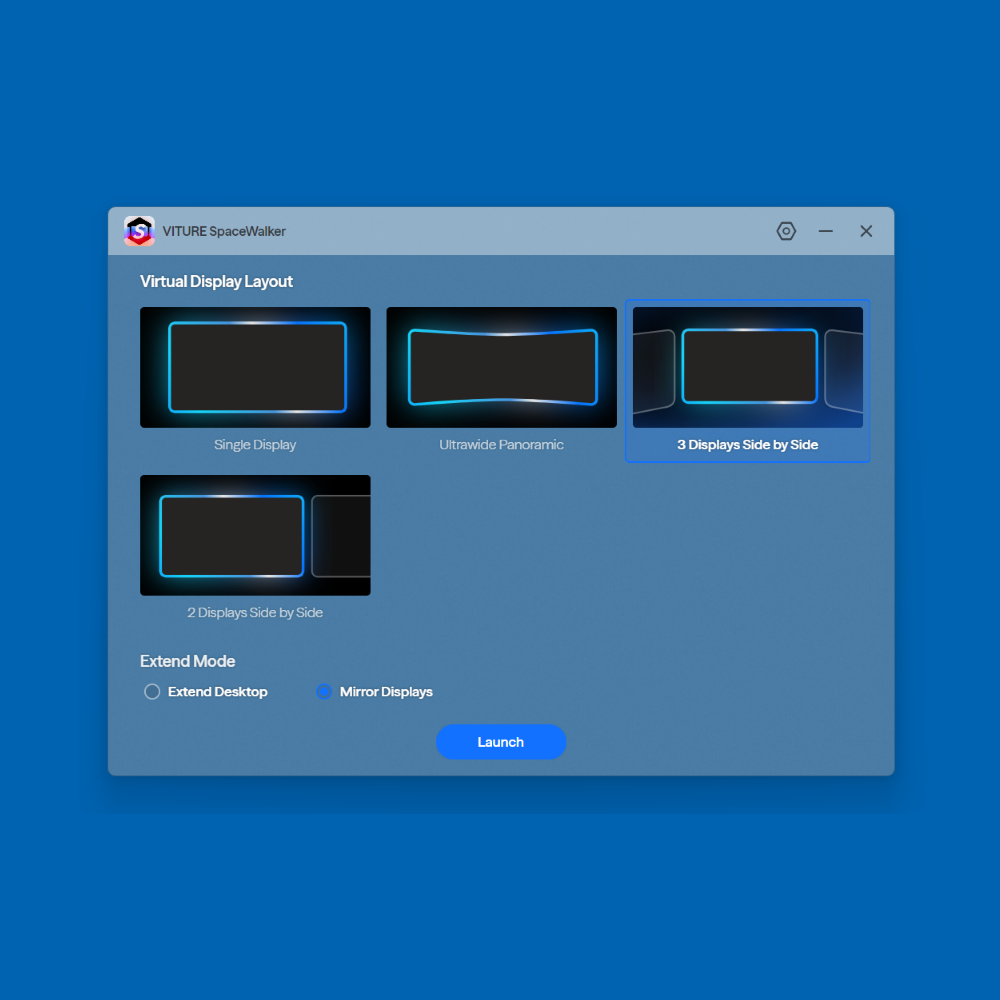
Task: Enable the Extend Desktop radio button
Action: (x=152, y=691)
